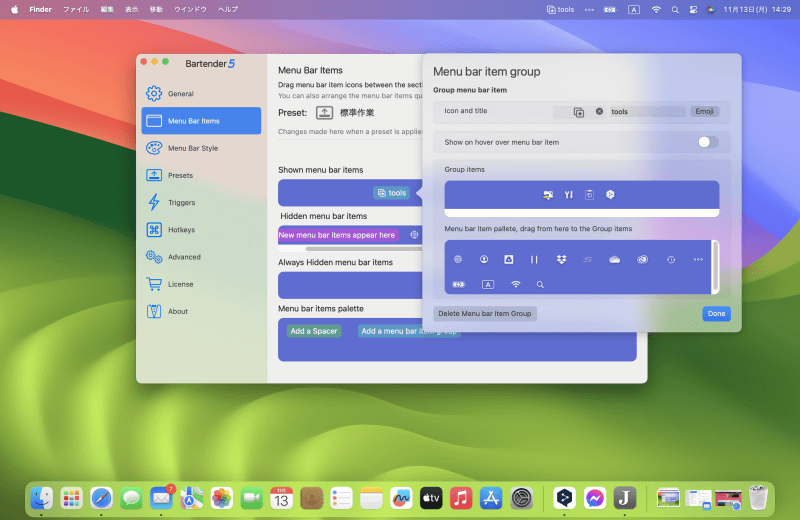Click the input source A icon in pallete

coord(488,284)
